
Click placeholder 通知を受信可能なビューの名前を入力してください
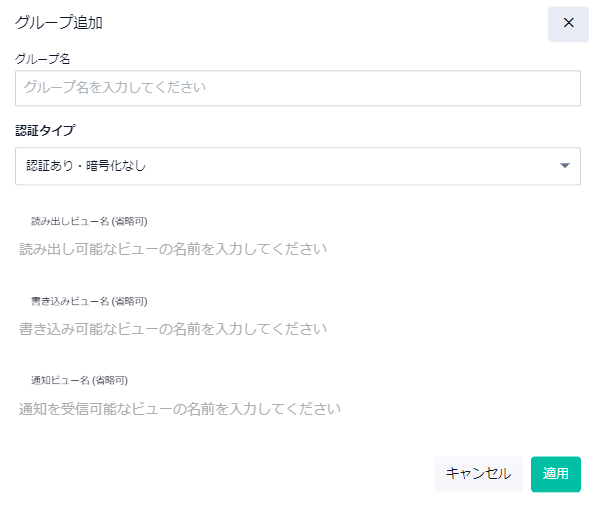[180, 409]
